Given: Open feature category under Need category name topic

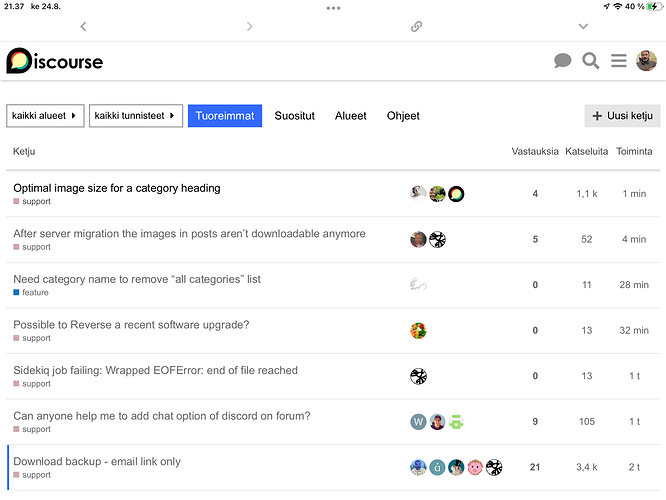Looking at the screenshot, I should click(31, 292).
